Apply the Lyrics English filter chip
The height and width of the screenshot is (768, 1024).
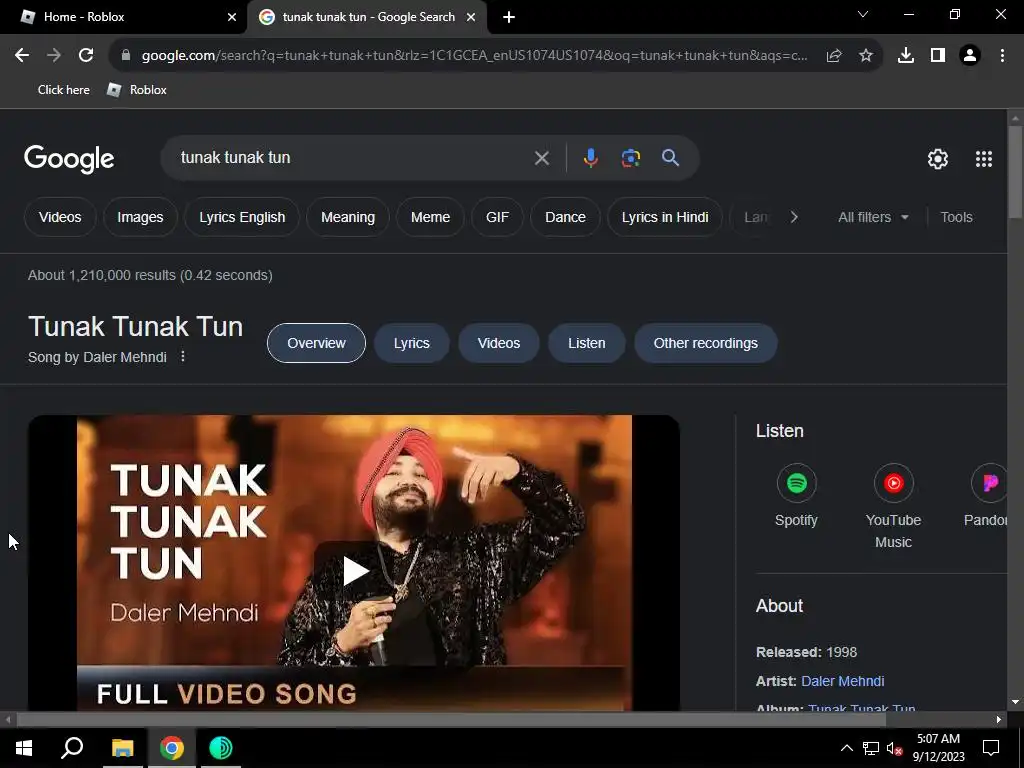(242, 217)
